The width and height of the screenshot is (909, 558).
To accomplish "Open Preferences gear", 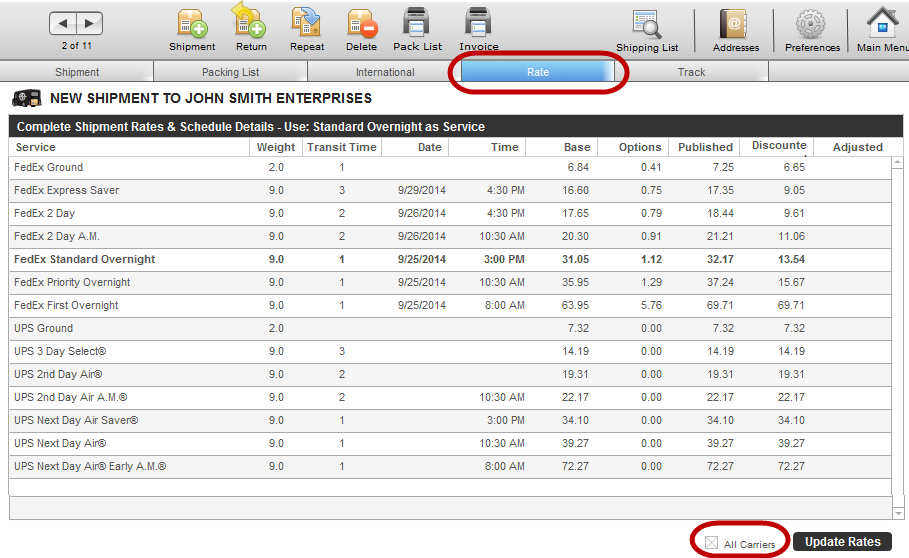I will tap(812, 31).
